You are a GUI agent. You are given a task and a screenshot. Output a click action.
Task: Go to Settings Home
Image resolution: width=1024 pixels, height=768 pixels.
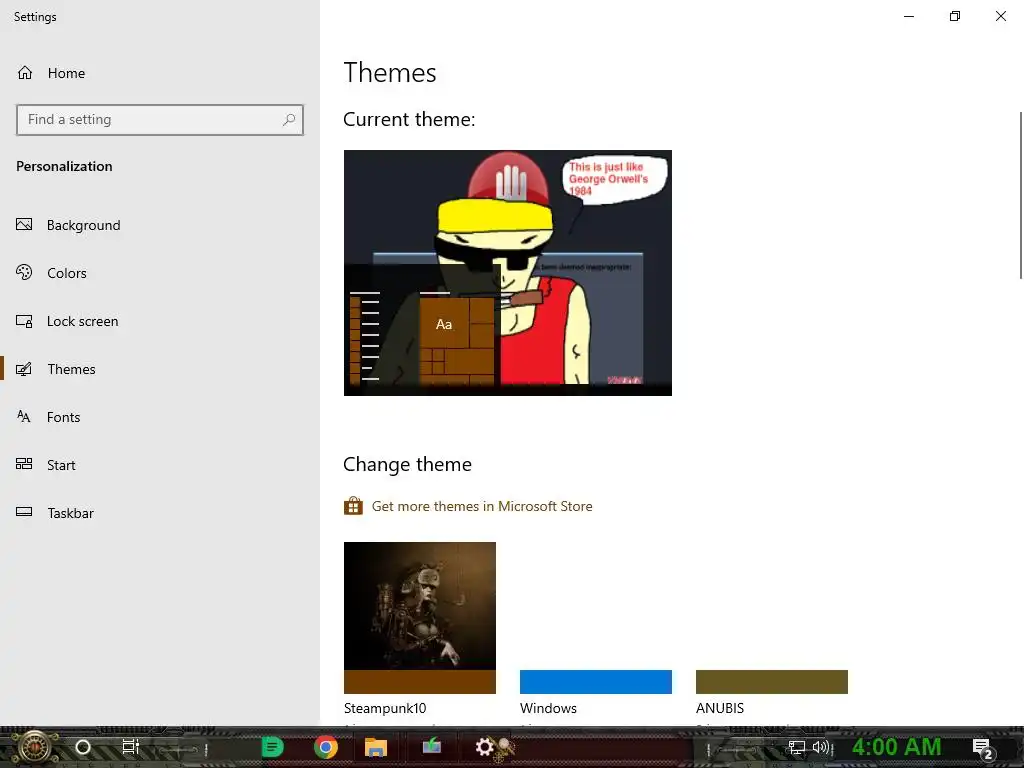click(x=51, y=73)
